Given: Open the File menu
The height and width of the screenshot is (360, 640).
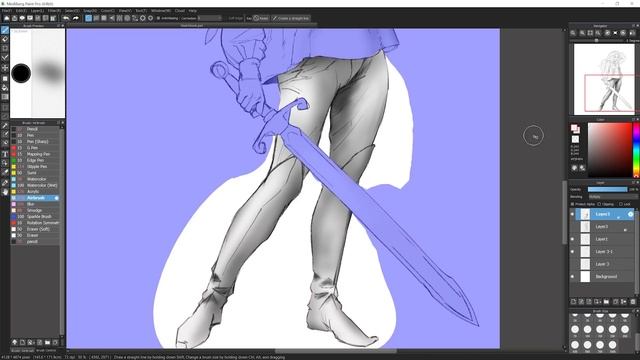Looking at the screenshot, I should [7, 11].
